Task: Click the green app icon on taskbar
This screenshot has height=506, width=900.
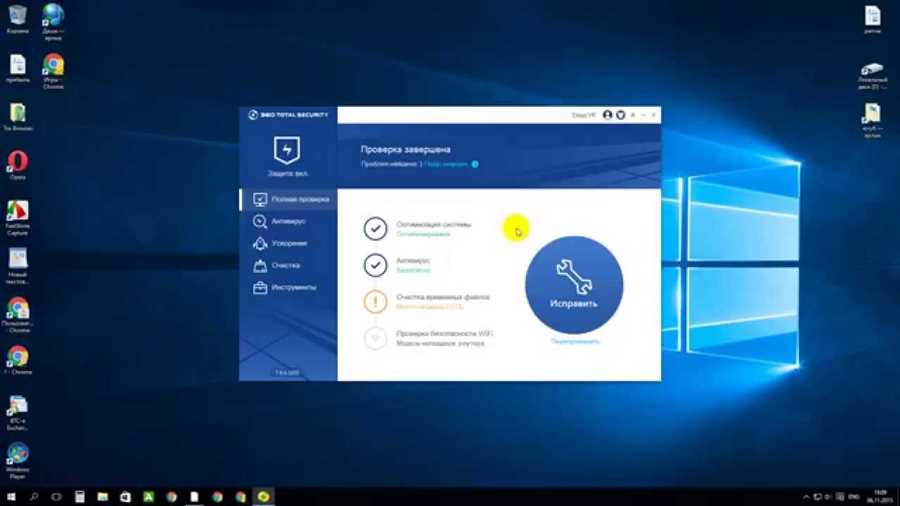Action: 149,497
